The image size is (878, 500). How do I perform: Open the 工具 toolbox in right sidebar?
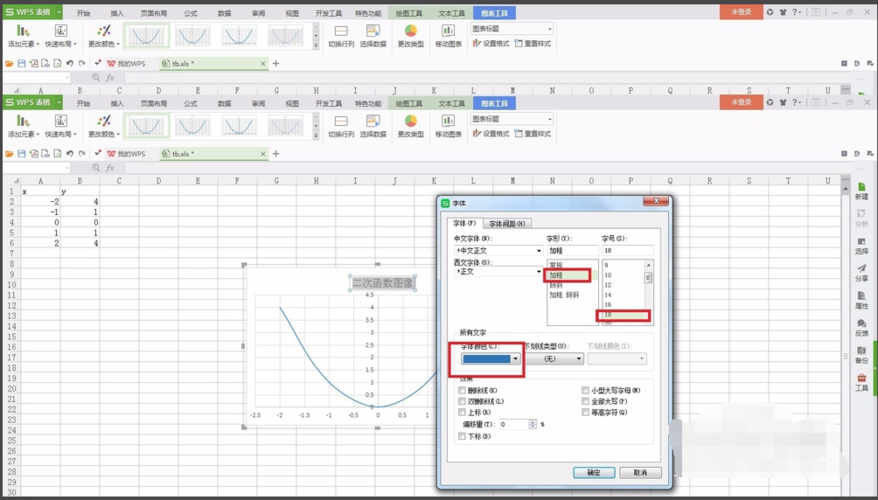pyautogui.click(x=861, y=381)
